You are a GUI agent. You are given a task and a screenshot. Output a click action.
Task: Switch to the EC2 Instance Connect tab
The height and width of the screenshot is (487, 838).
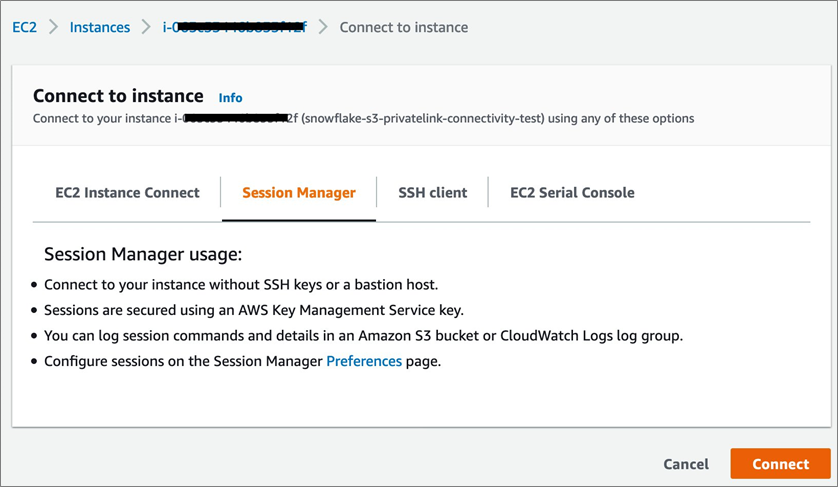coord(127,192)
